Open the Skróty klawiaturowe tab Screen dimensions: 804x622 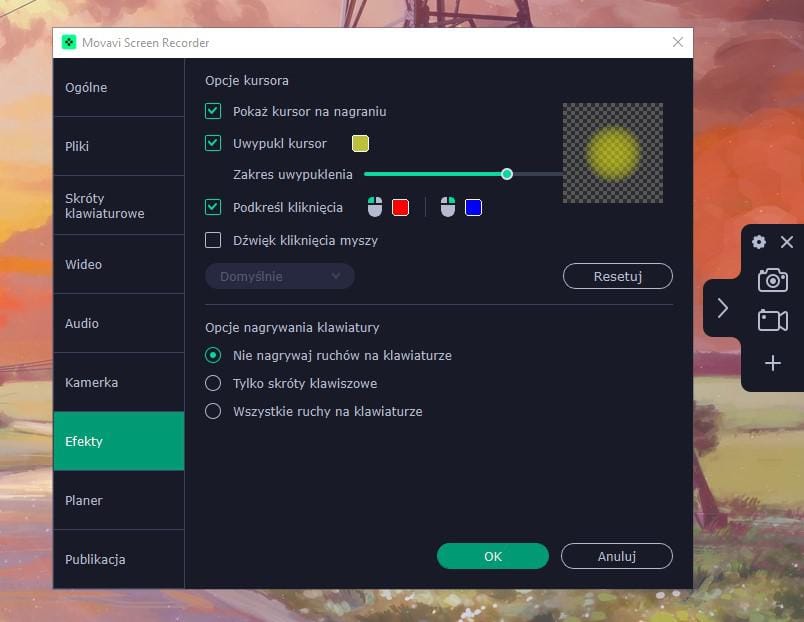coord(118,206)
